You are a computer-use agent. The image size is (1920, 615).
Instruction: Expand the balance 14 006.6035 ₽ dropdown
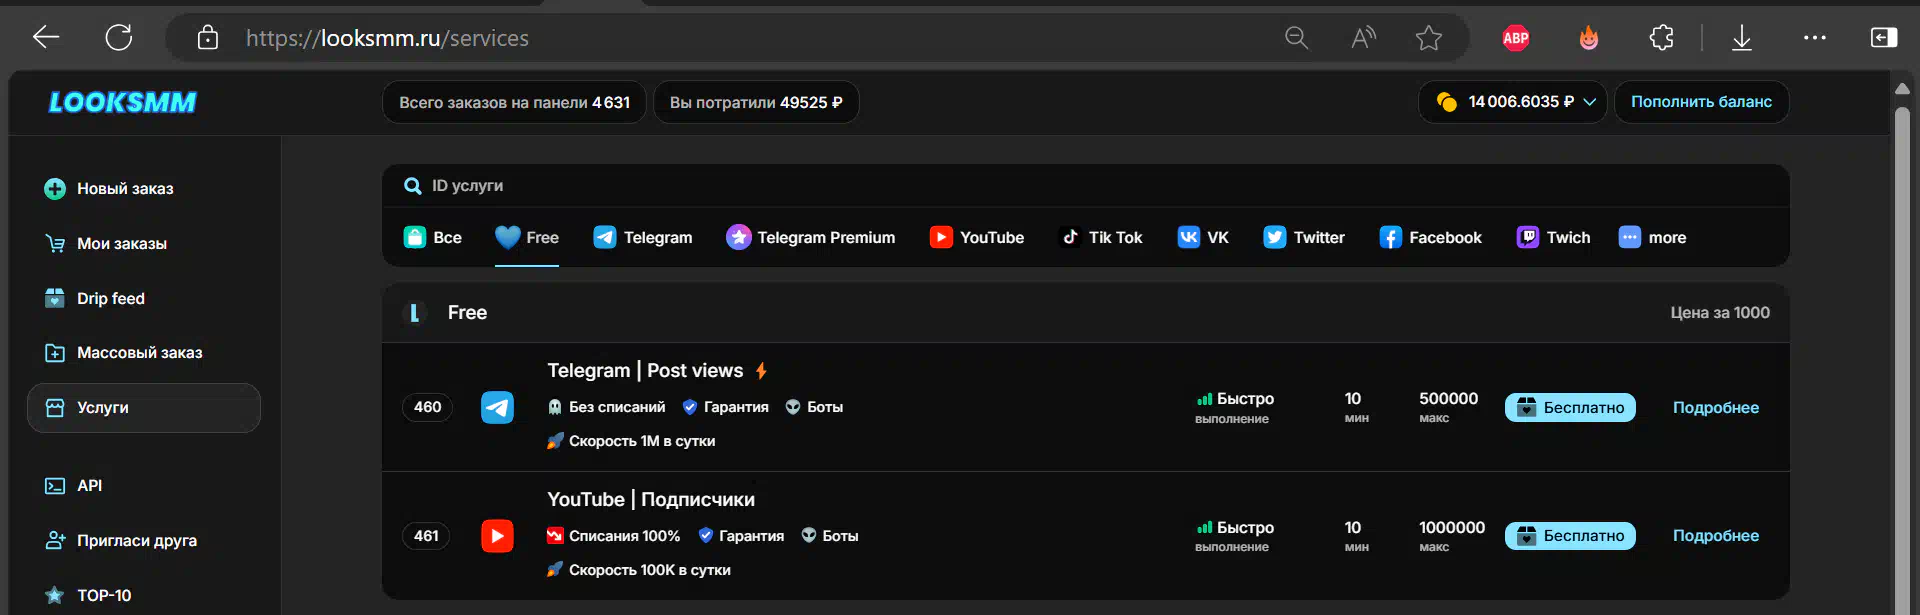point(1512,102)
